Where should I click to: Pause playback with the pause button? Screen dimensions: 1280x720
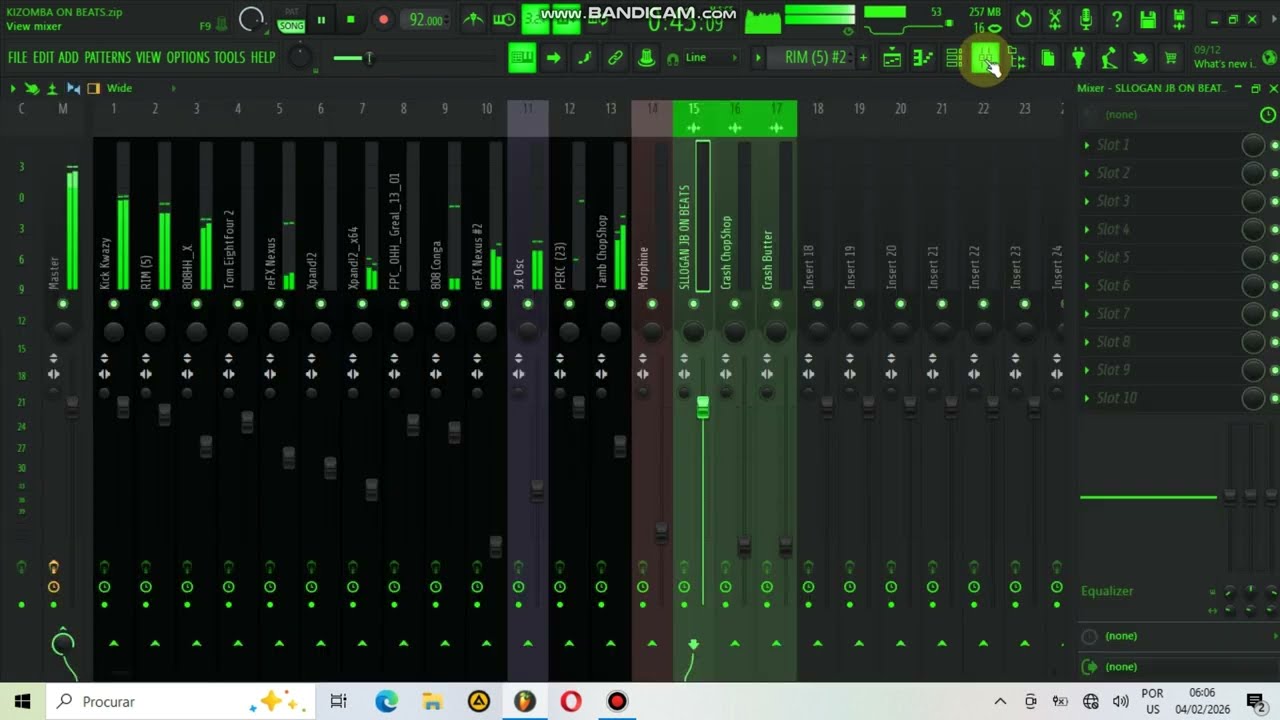point(321,19)
